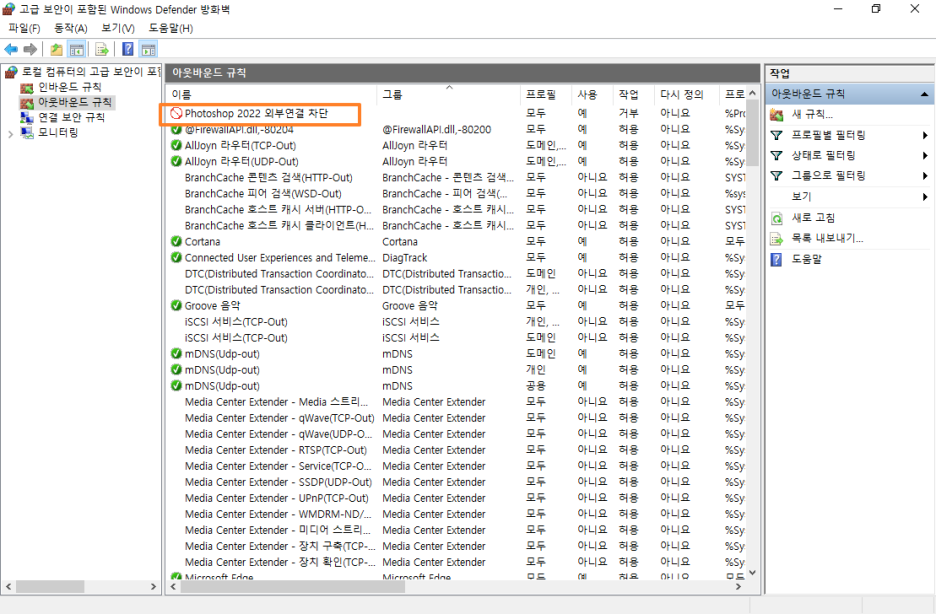The width and height of the screenshot is (936, 614).
Task: Click the 인바운드 규칙 tree icon
Action: 27,88
